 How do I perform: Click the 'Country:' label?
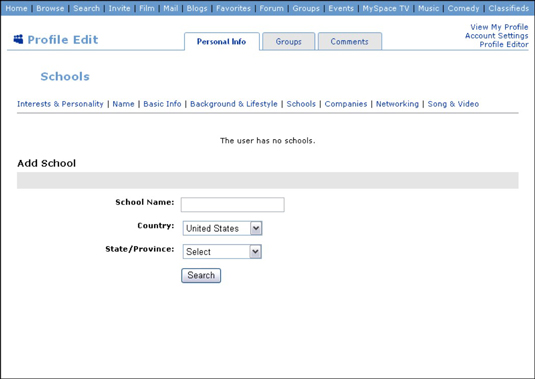point(156,225)
